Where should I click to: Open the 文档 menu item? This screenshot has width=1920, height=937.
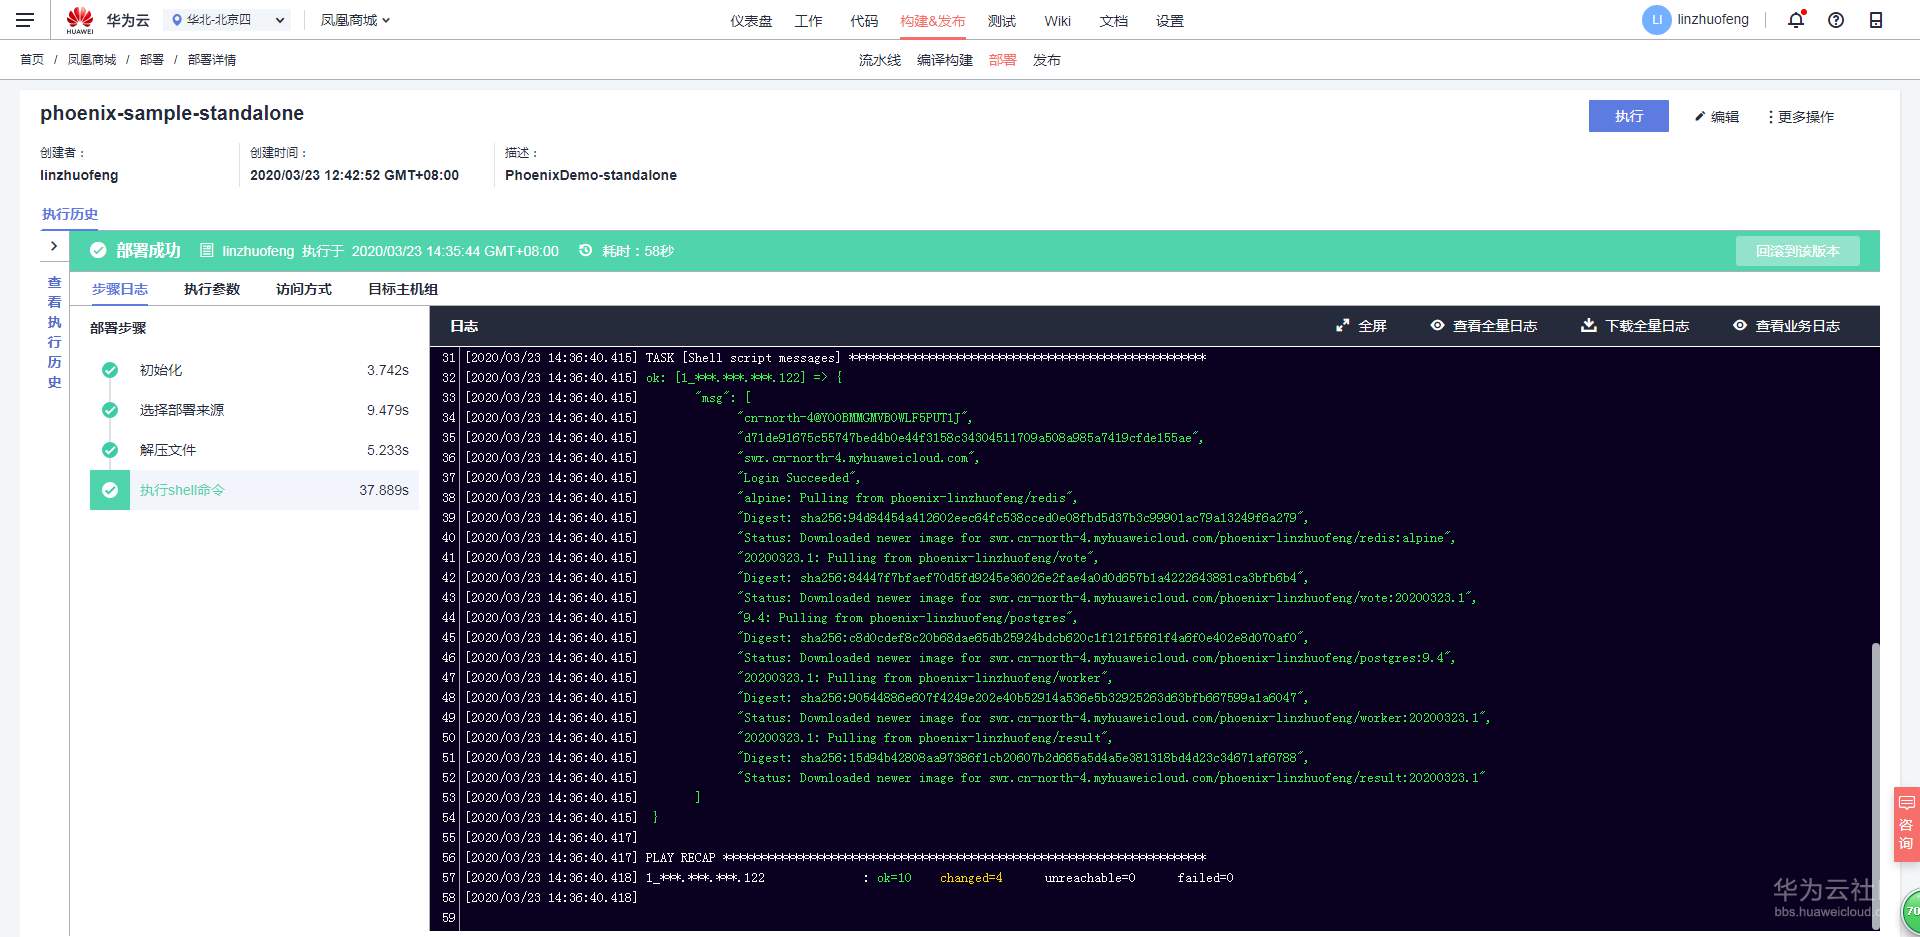coord(1113,21)
